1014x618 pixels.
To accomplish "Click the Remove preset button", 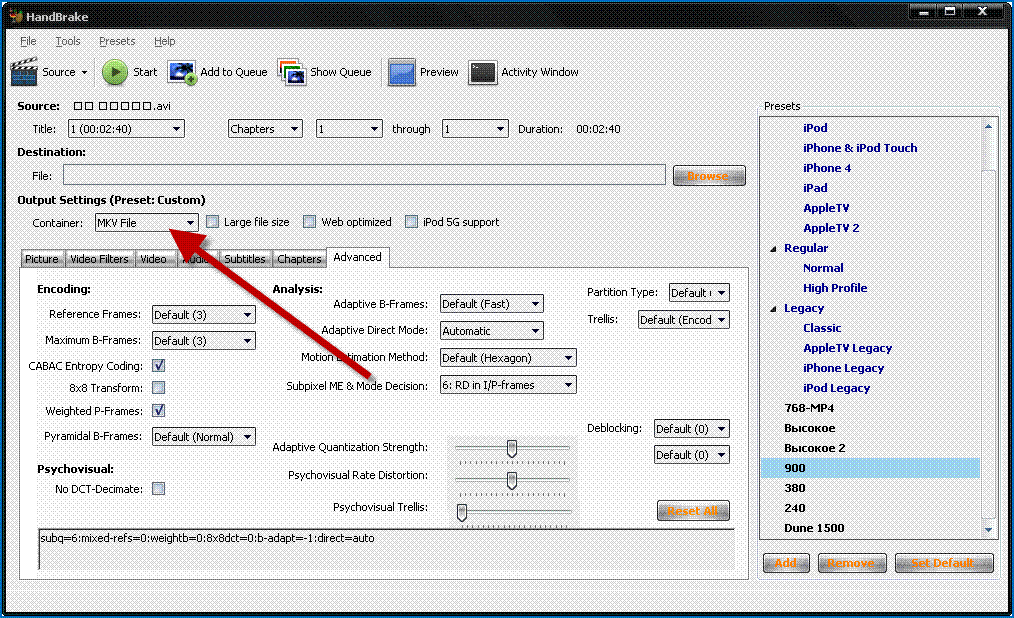I will coord(850,563).
